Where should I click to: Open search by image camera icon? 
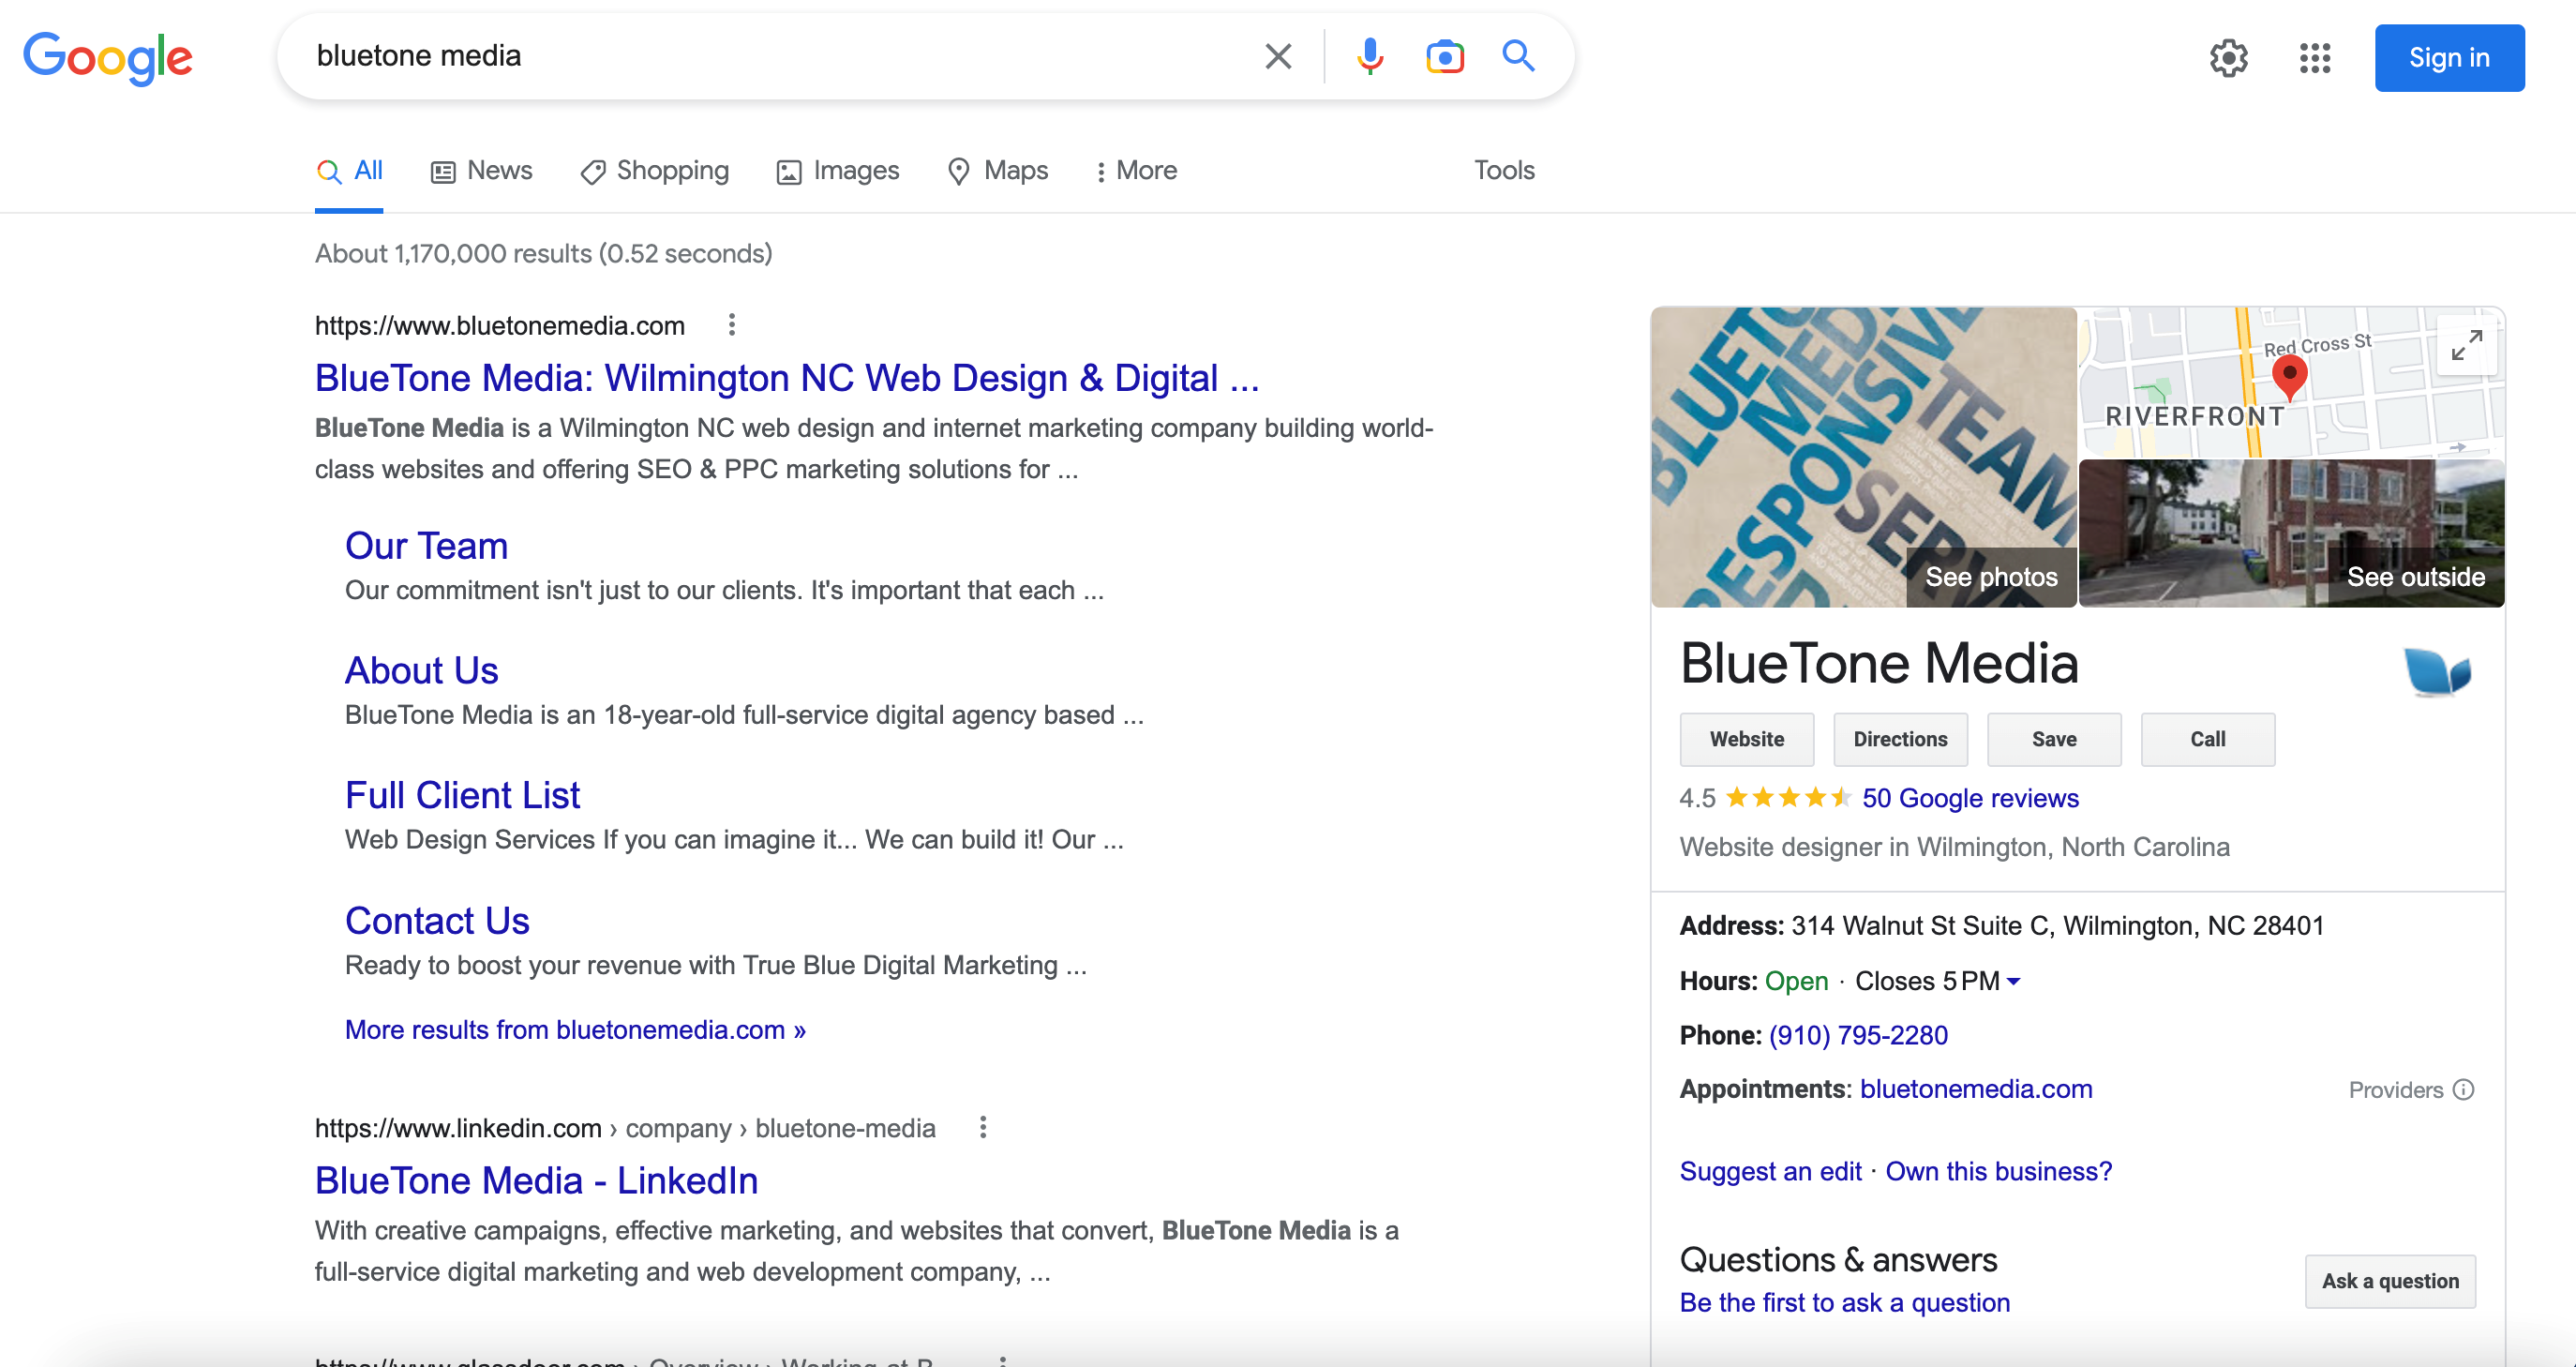[1445, 56]
